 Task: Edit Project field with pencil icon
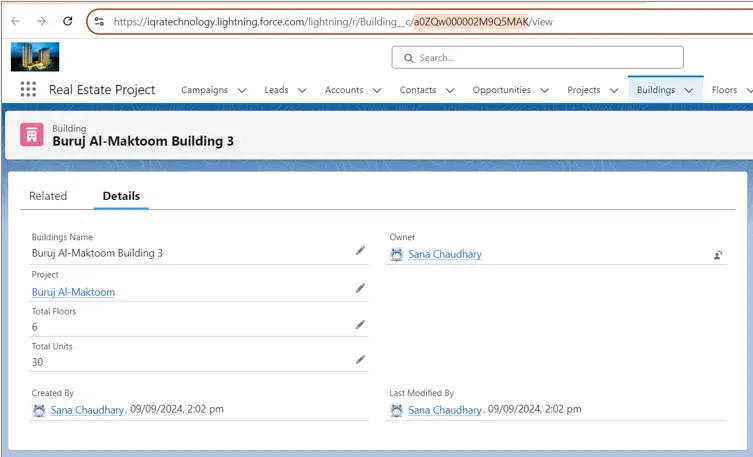point(360,288)
